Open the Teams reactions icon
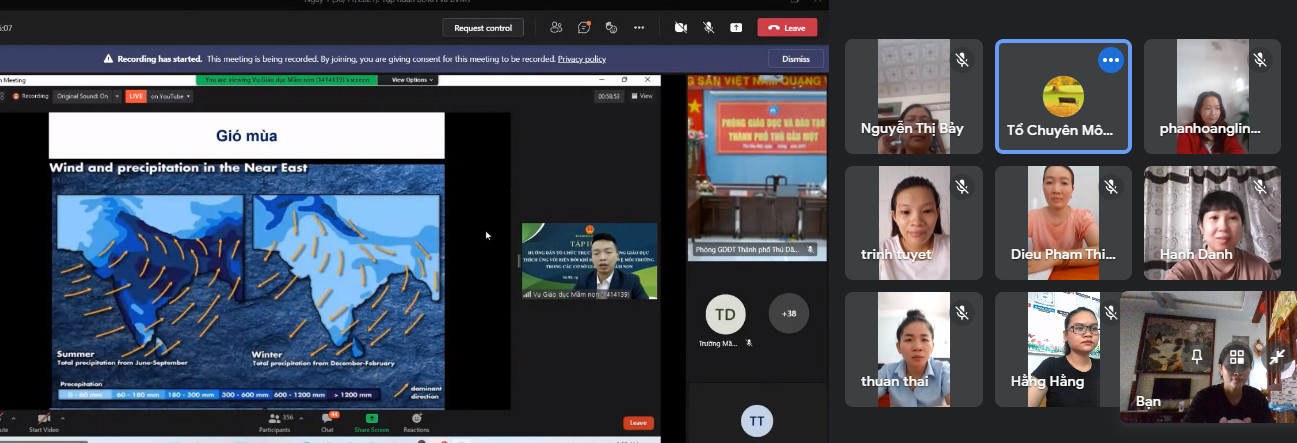Screen dimensions: 1297x443 pyautogui.click(x=611, y=28)
